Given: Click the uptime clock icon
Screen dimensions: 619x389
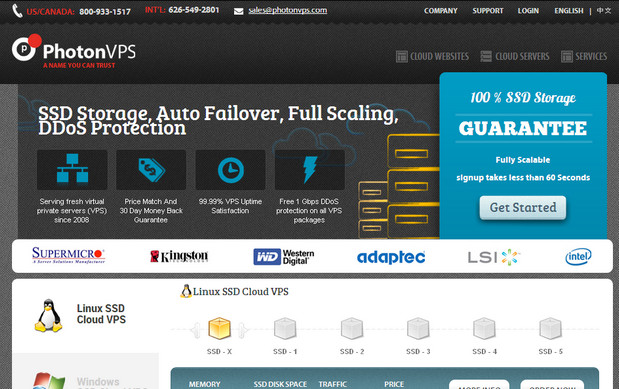Looking at the screenshot, I should [x=231, y=169].
